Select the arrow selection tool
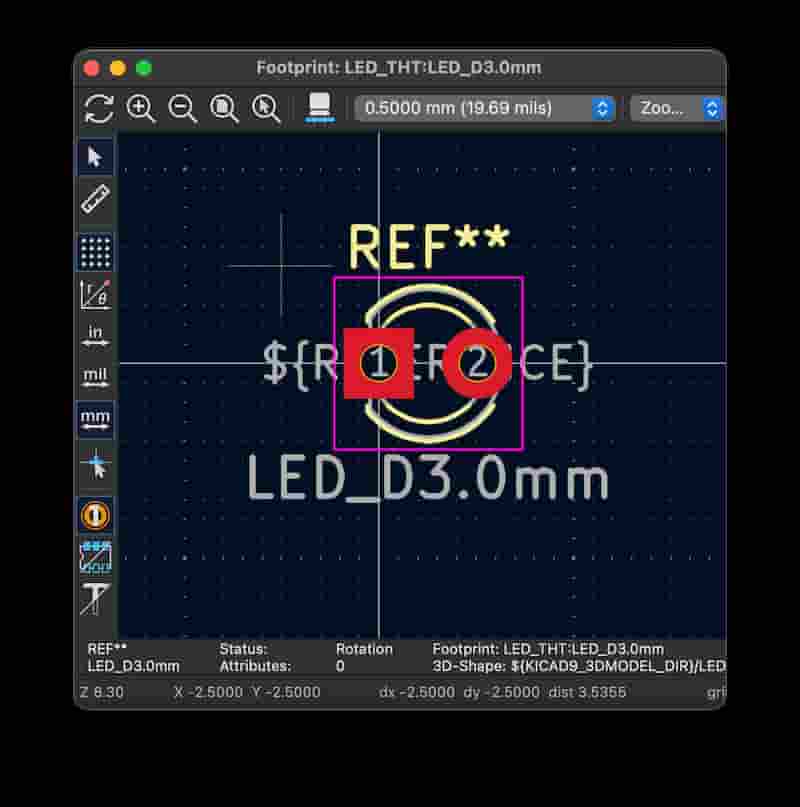 [95, 156]
